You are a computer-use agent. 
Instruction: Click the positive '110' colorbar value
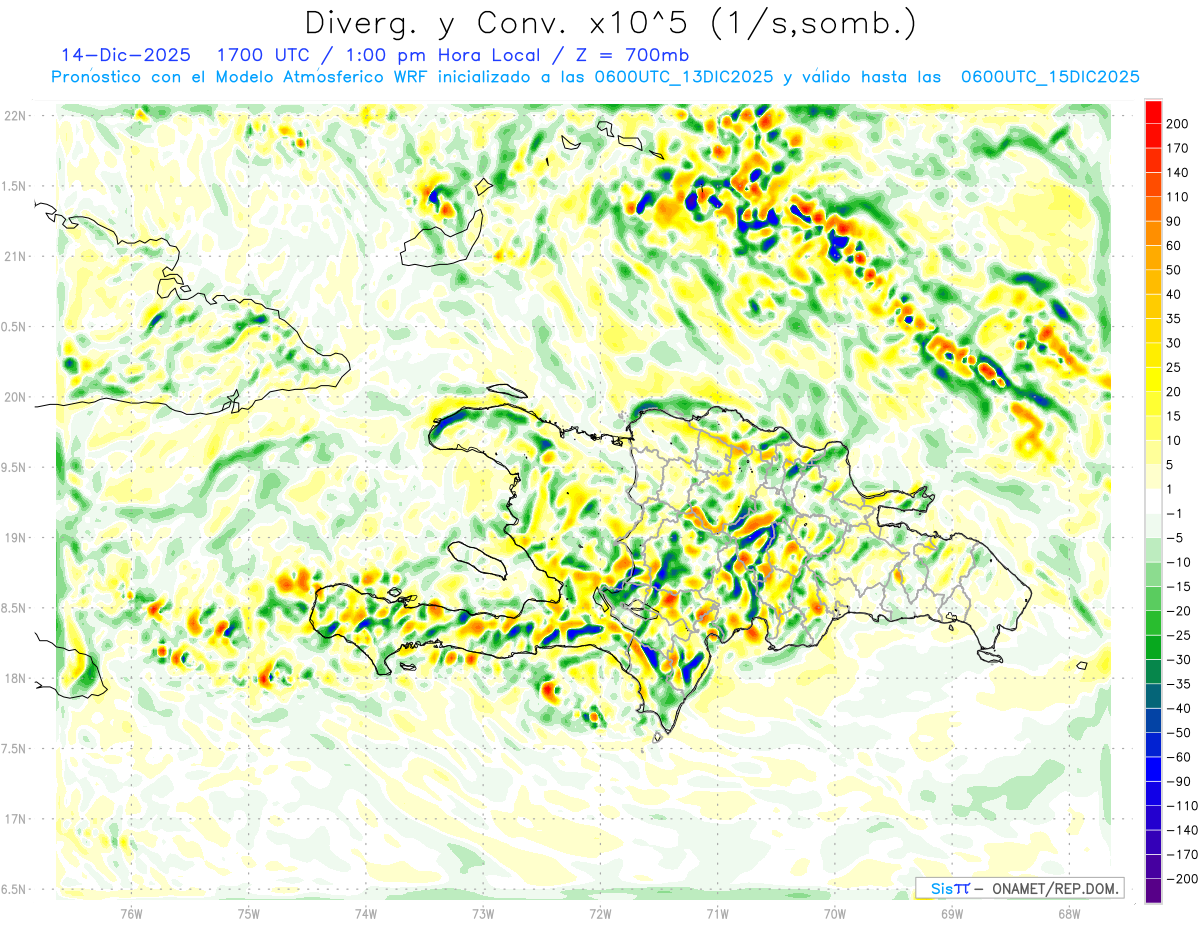(1176, 196)
